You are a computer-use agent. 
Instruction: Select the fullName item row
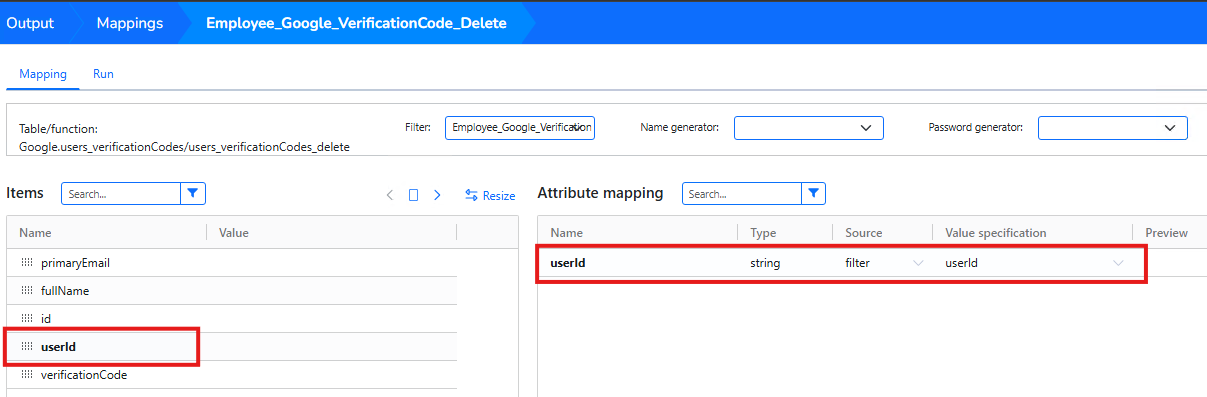tap(232, 291)
